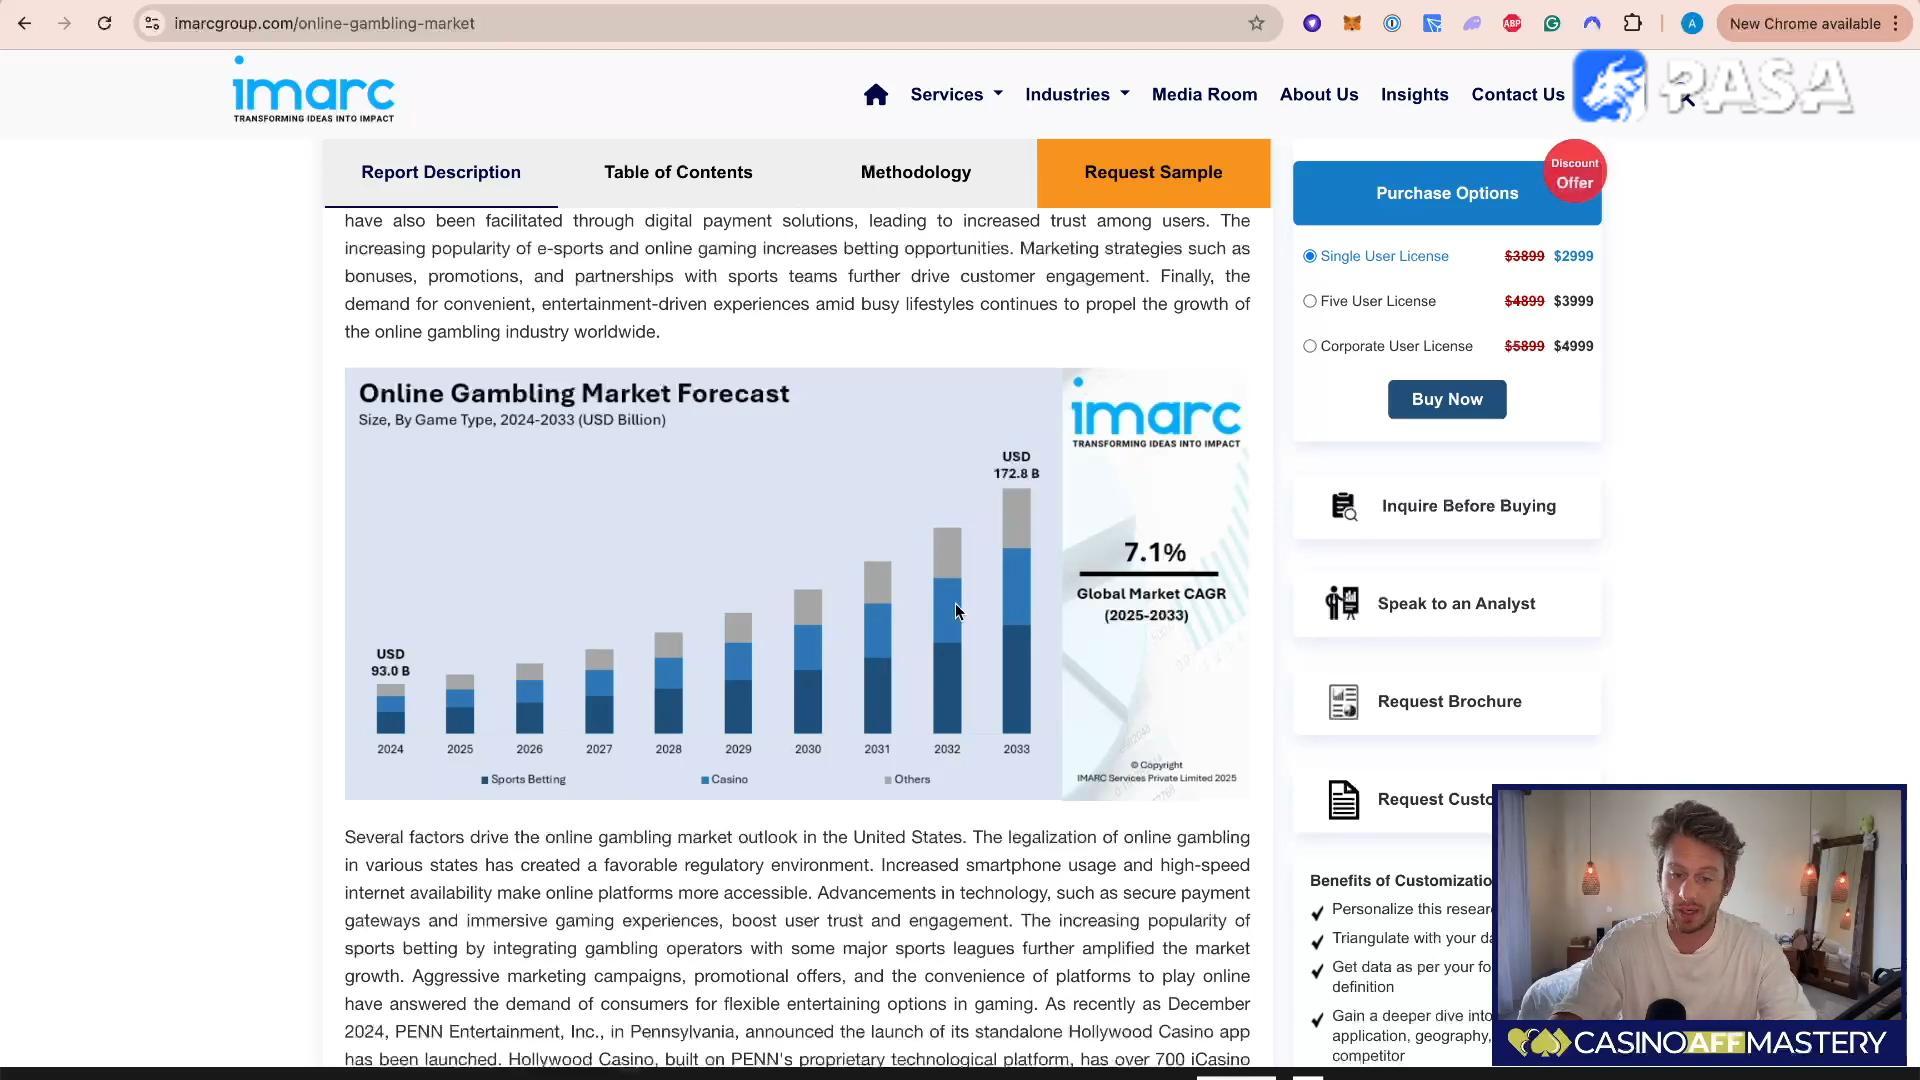Select the 2024 bar in the forecast chart

coord(391,709)
